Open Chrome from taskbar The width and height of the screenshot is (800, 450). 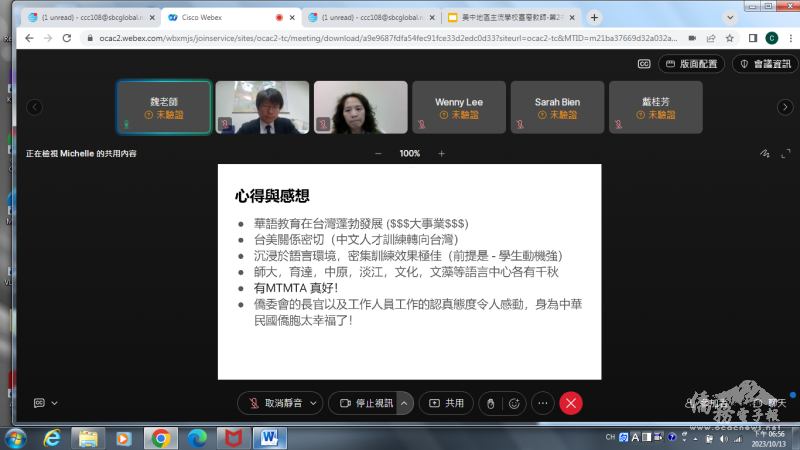161,438
